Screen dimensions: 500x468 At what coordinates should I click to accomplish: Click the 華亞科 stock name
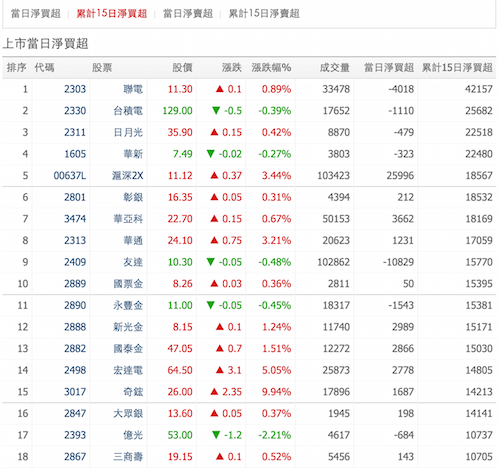click(x=128, y=219)
